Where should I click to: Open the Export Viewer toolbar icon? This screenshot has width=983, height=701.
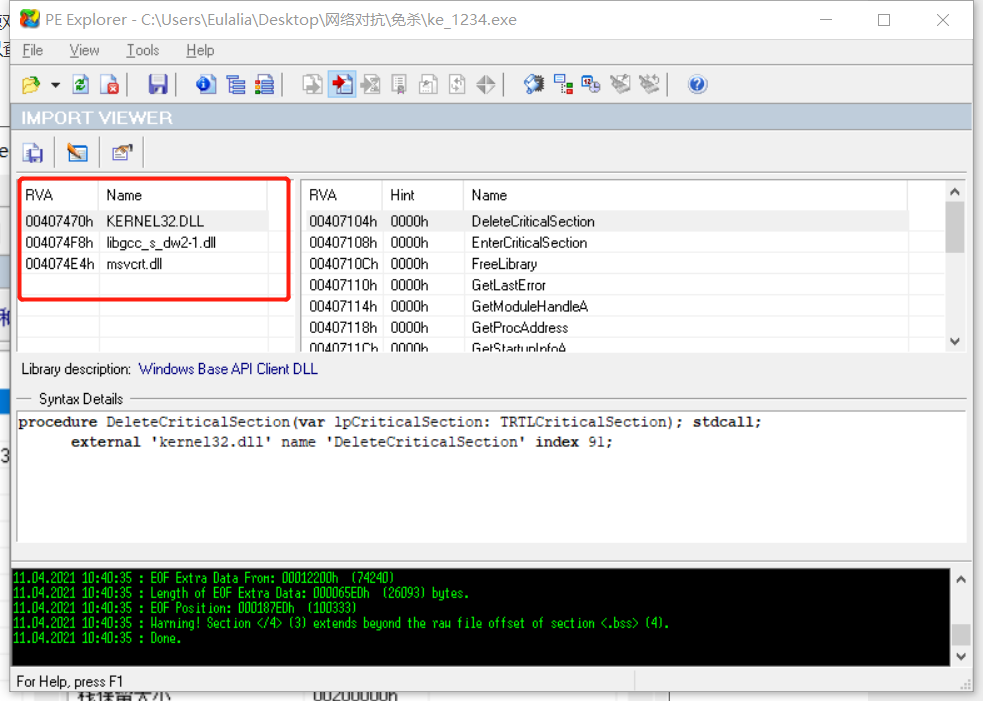click(x=312, y=85)
